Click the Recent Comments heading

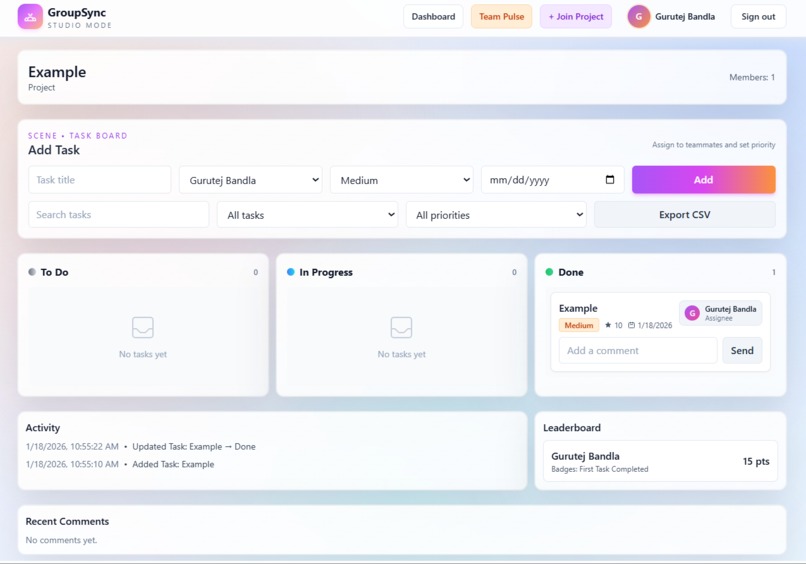(67, 521)
